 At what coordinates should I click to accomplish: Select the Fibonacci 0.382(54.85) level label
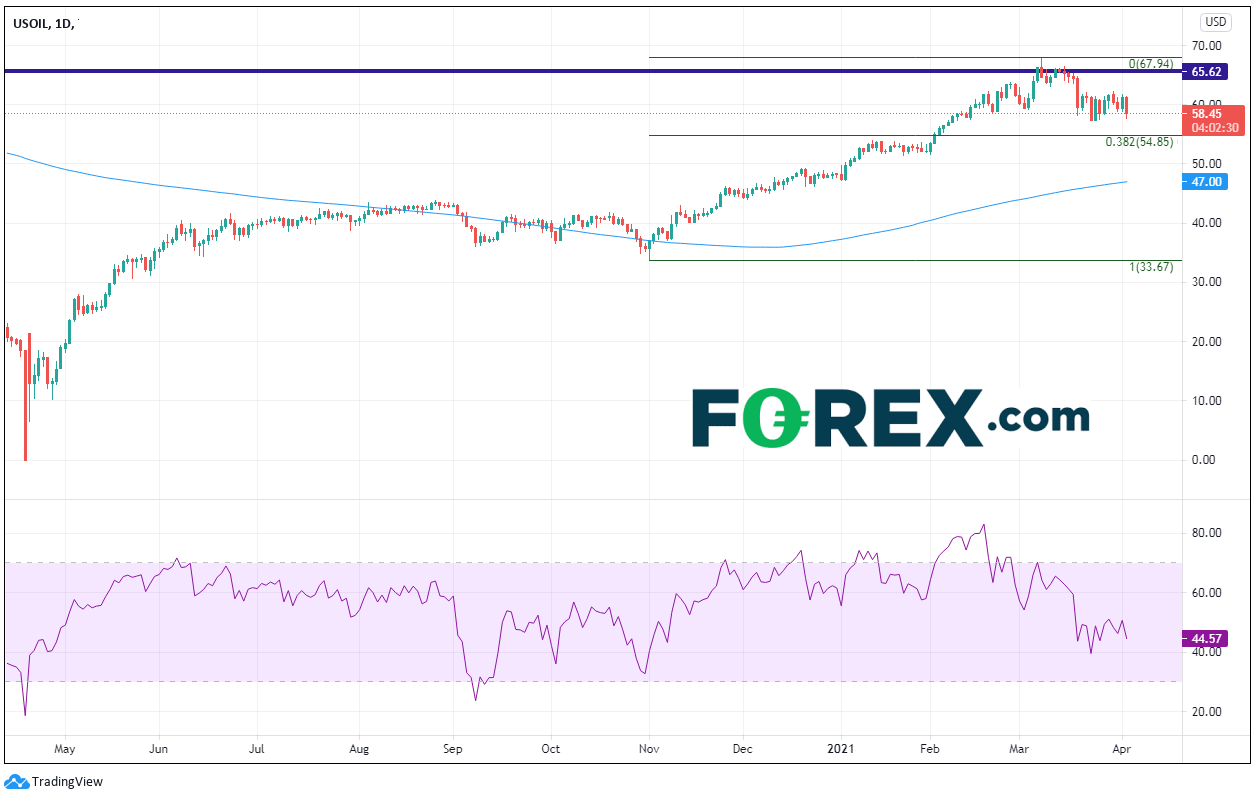[x=1139, y=142]
